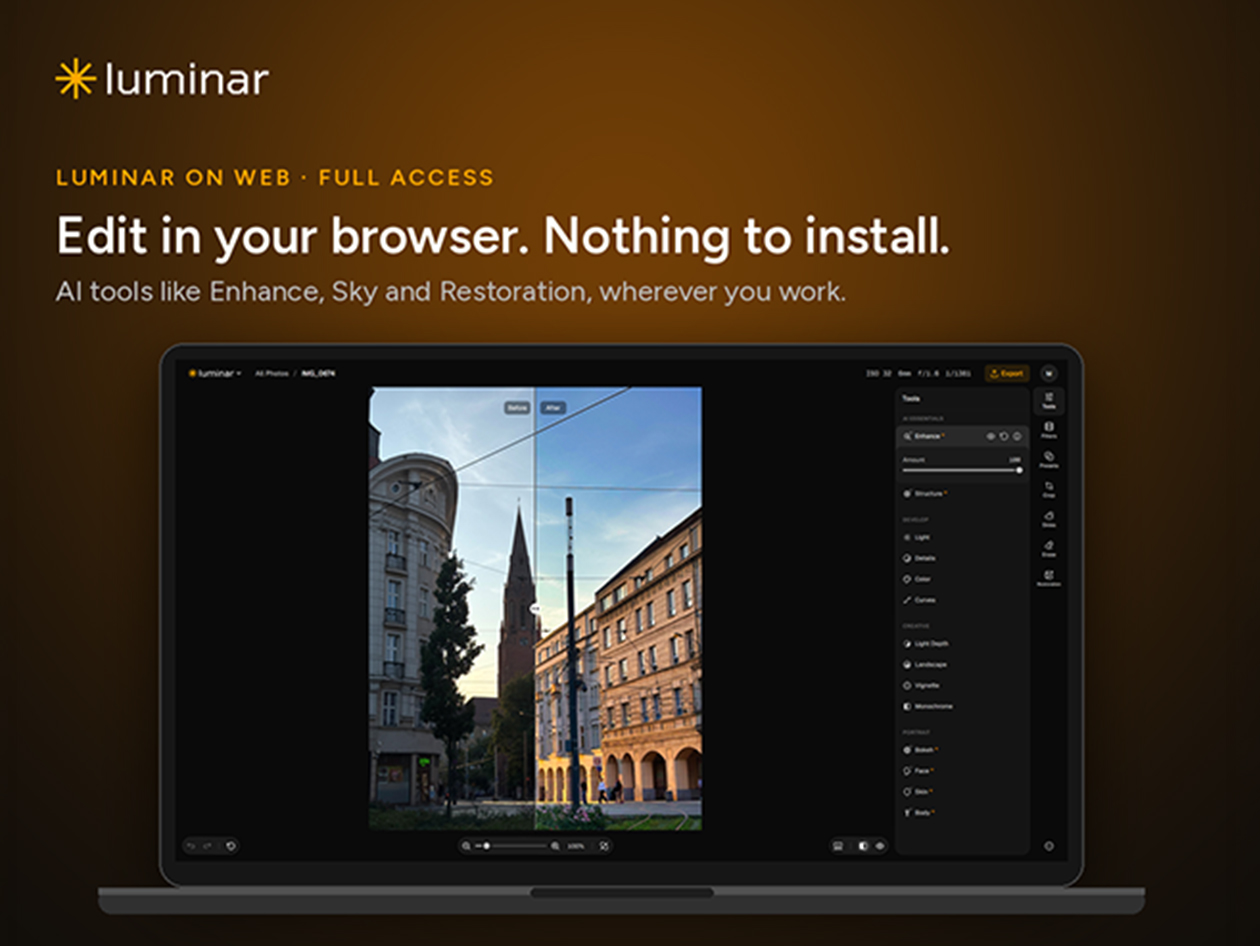Click the After label on photo

[x=553, y=408]
